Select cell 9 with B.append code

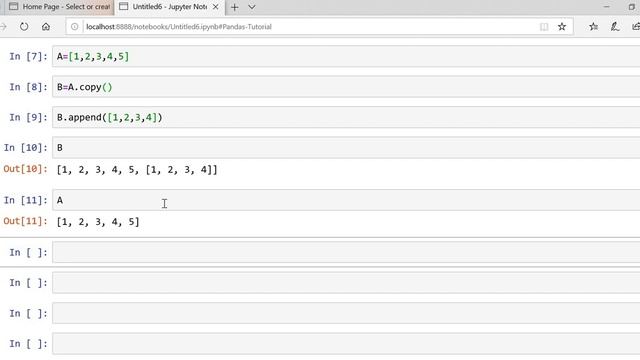click(x=346, y=118)
